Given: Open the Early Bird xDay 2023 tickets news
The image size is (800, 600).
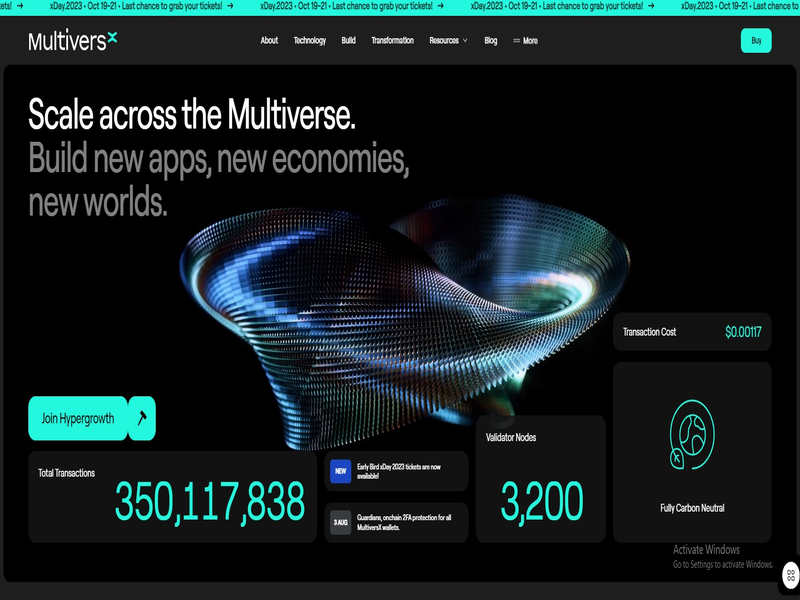Looking at the screenshot, I should pyautogui.click(x=398, y=471).
